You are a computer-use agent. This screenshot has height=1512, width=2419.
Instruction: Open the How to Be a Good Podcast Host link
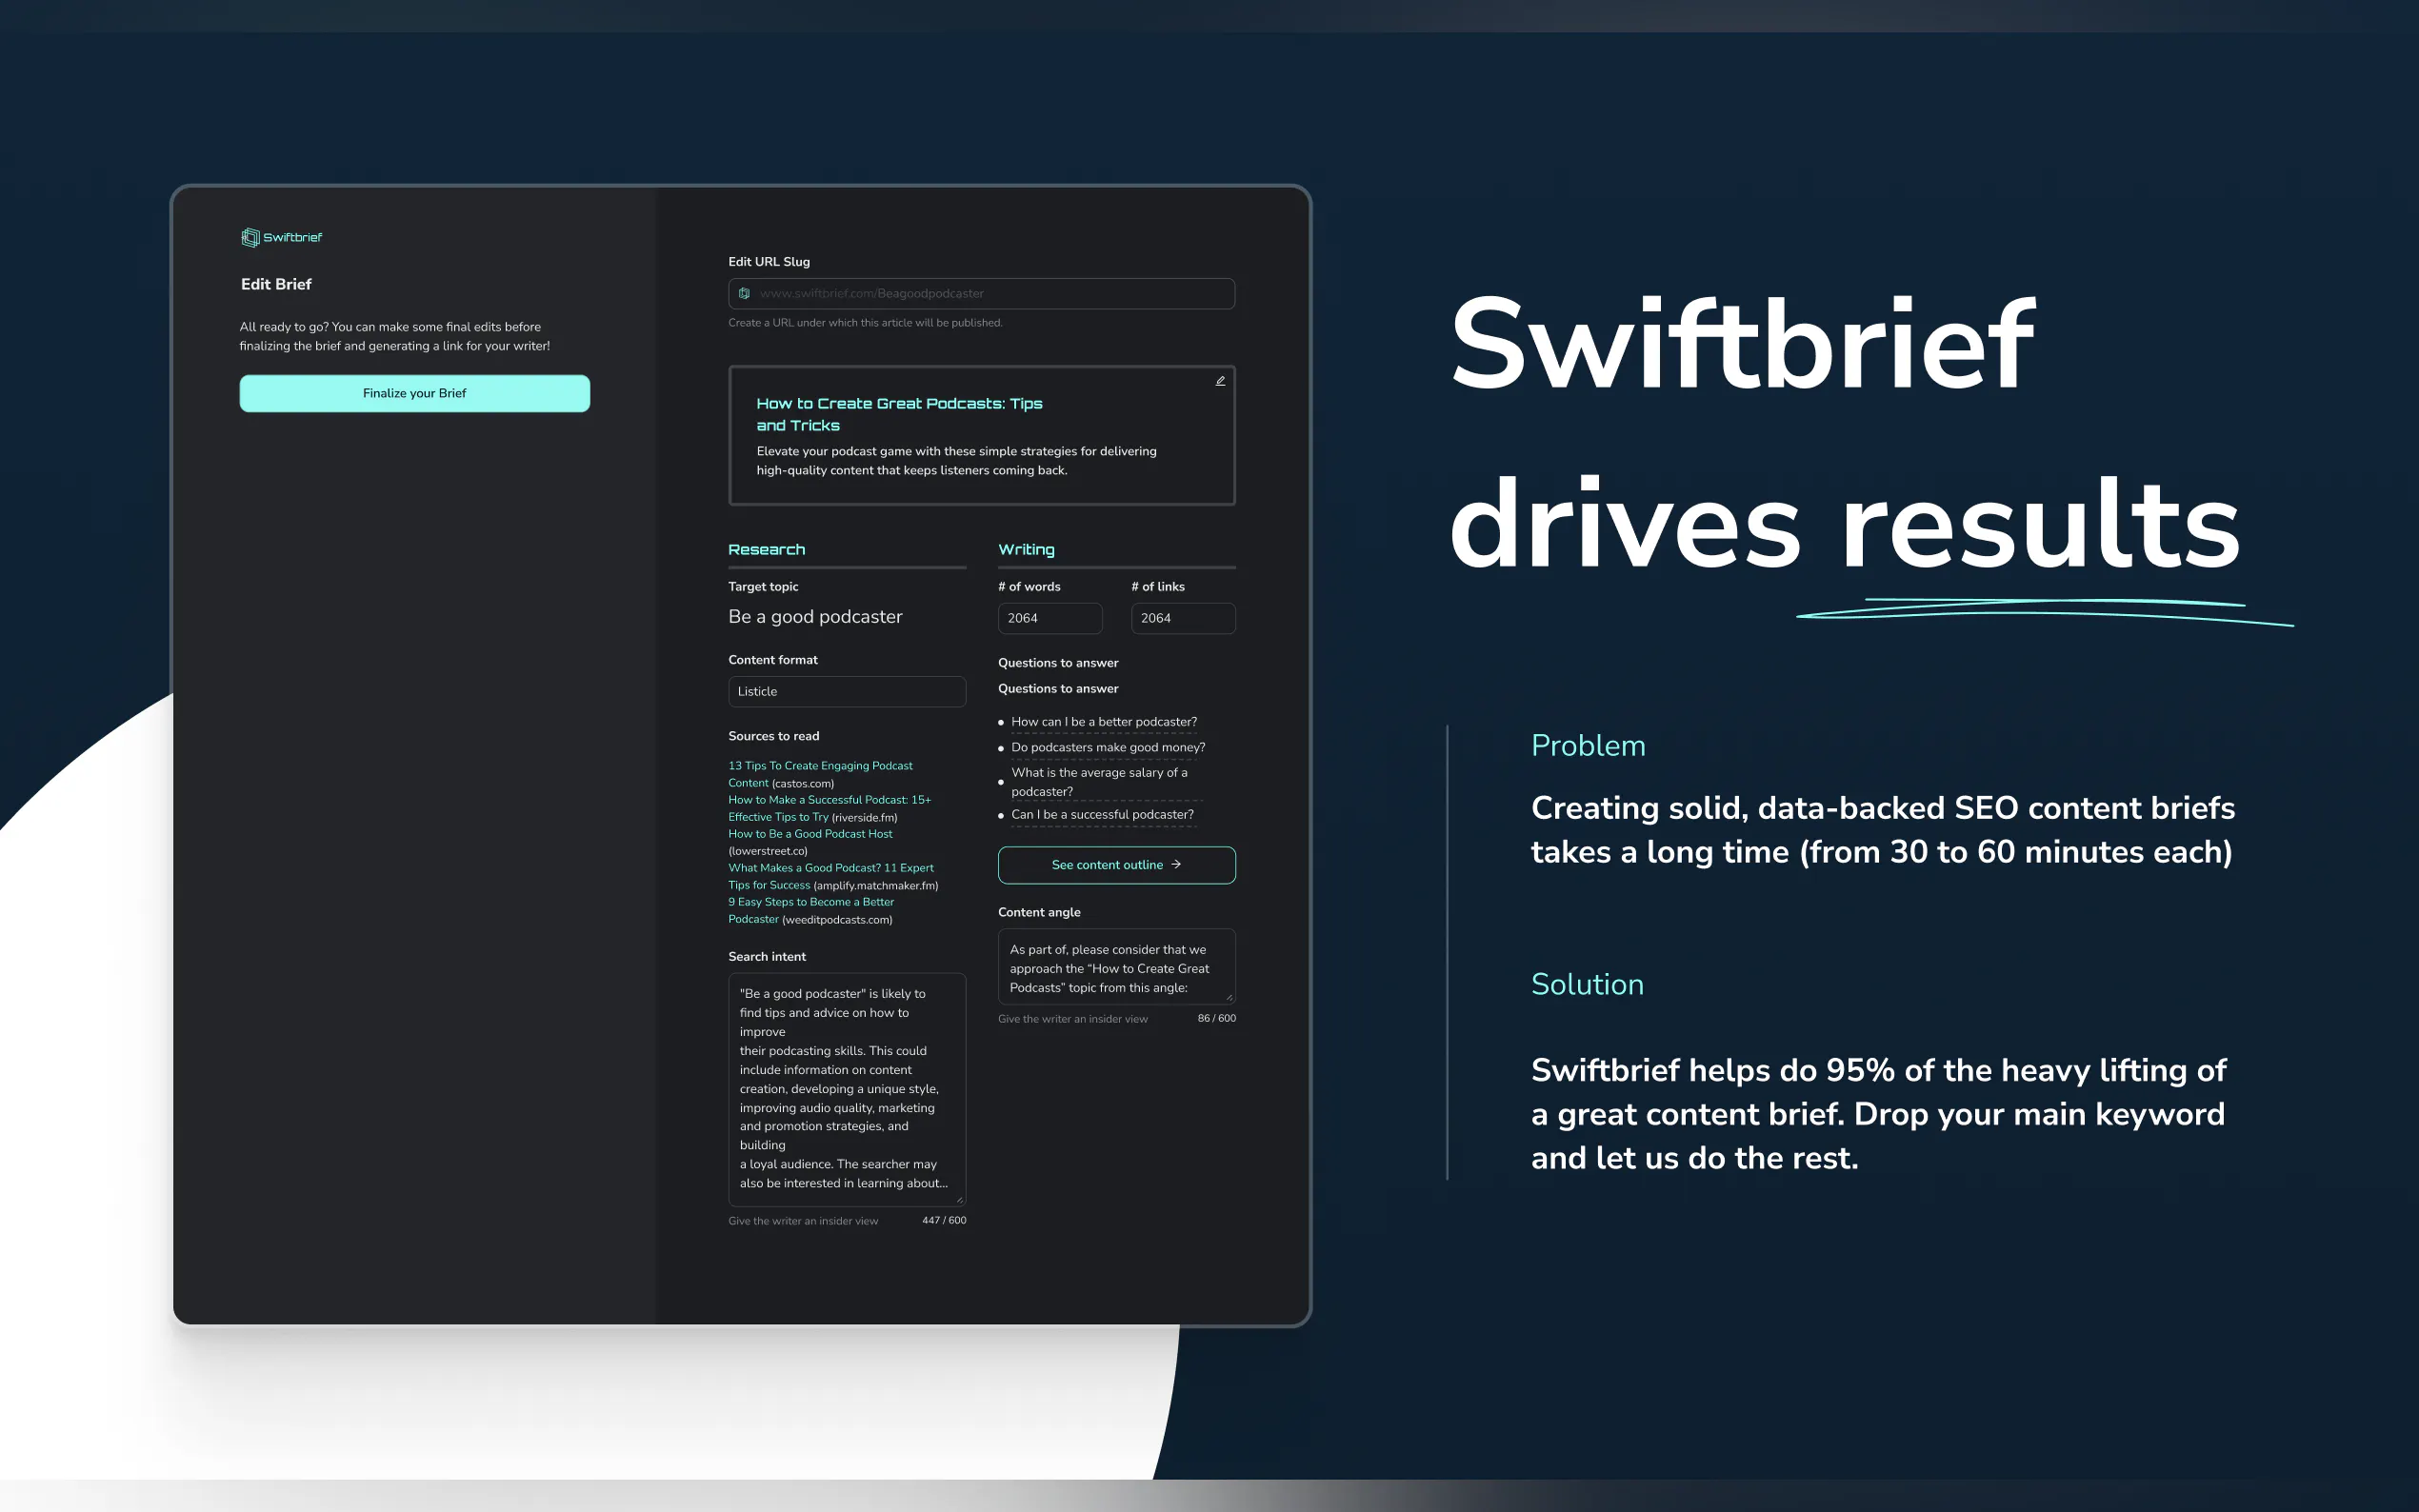pyautogui.click(x=810, y=834)
